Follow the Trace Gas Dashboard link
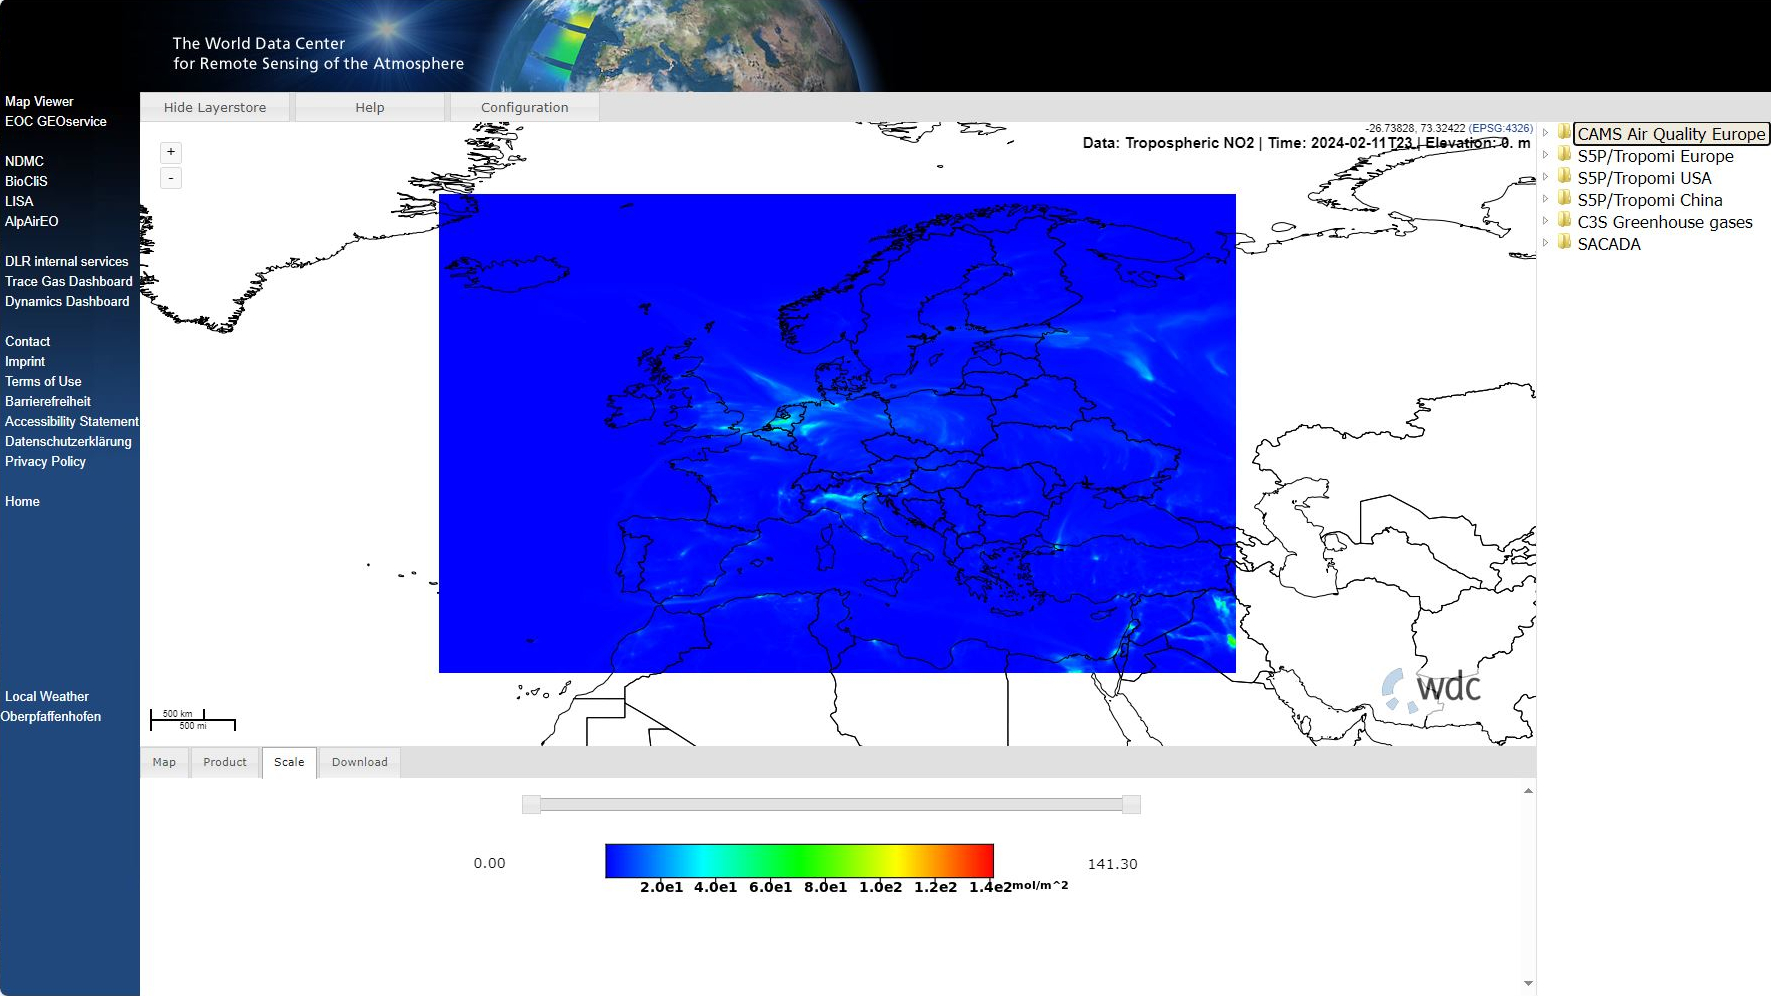Screen dimensions: 1771x996 click(x=68, y=281)
